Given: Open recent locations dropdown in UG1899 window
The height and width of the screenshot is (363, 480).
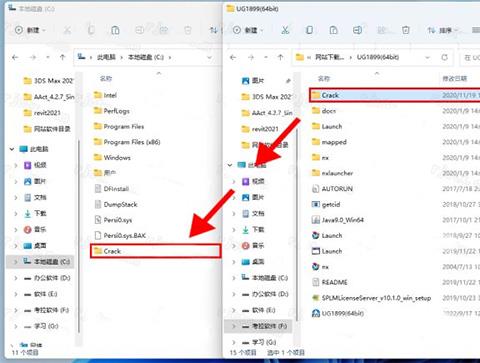Looking at the screenshot, I should click(266, 57).
